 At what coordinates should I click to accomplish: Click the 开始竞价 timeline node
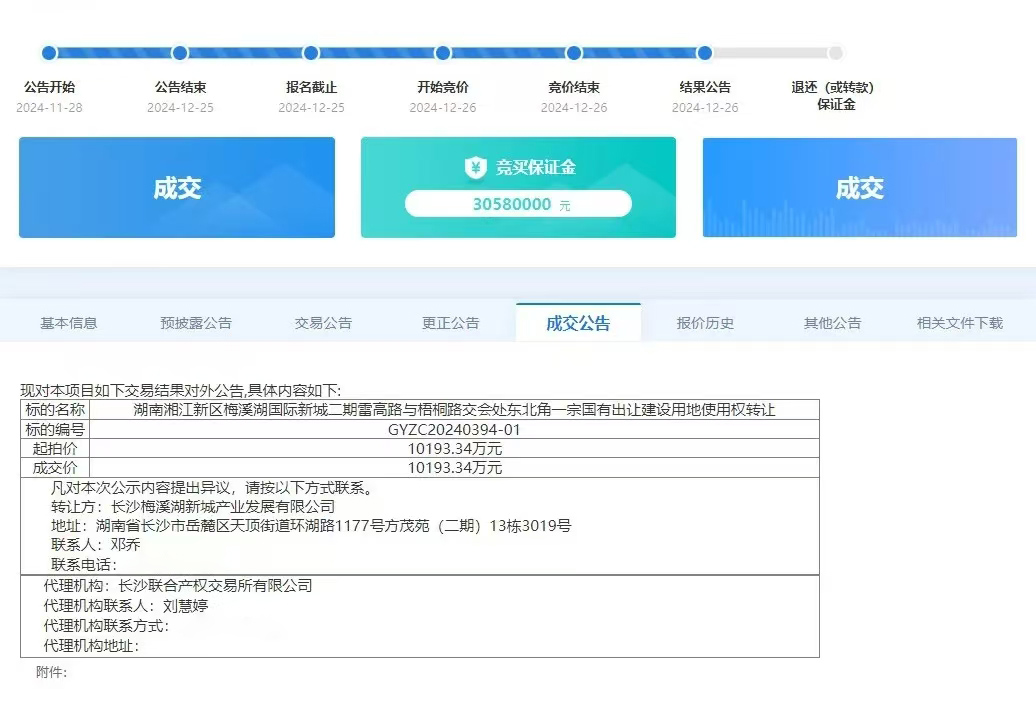click(x=443, y=53)
